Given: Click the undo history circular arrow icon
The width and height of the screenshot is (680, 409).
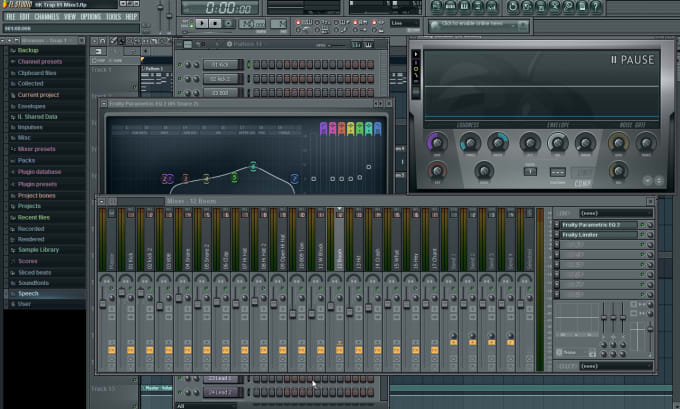Looking at the screenshot, I should [513, 7].
